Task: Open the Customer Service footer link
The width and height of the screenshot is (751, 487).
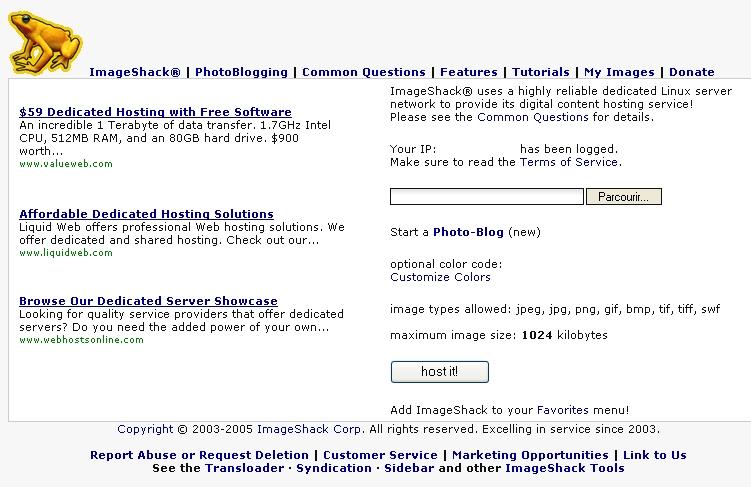Action: (380, 455)
